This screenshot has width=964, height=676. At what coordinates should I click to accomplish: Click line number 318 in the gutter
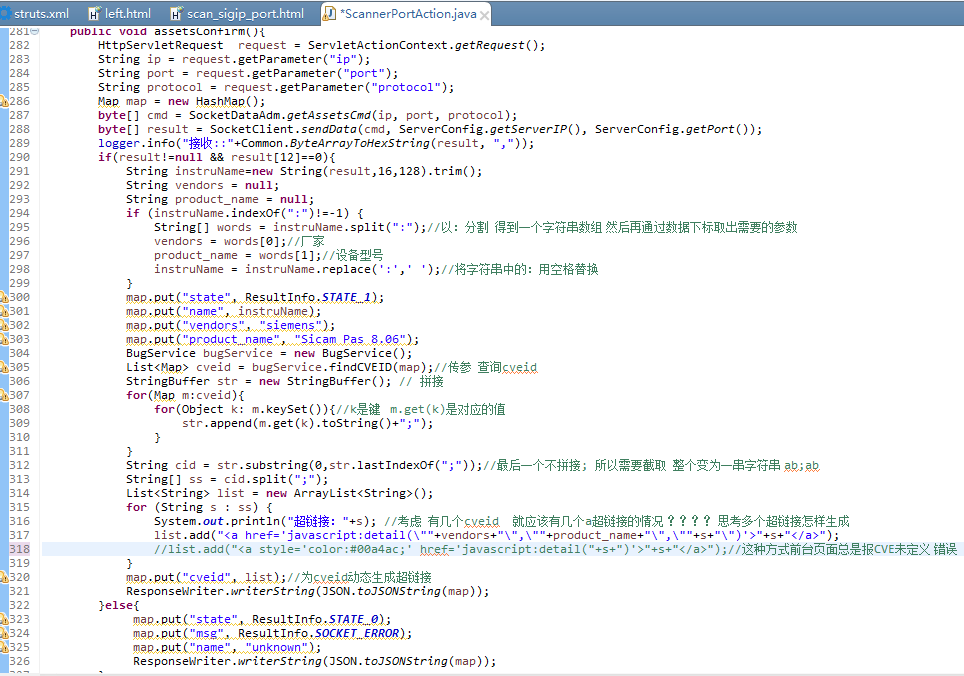pos(20,549)
